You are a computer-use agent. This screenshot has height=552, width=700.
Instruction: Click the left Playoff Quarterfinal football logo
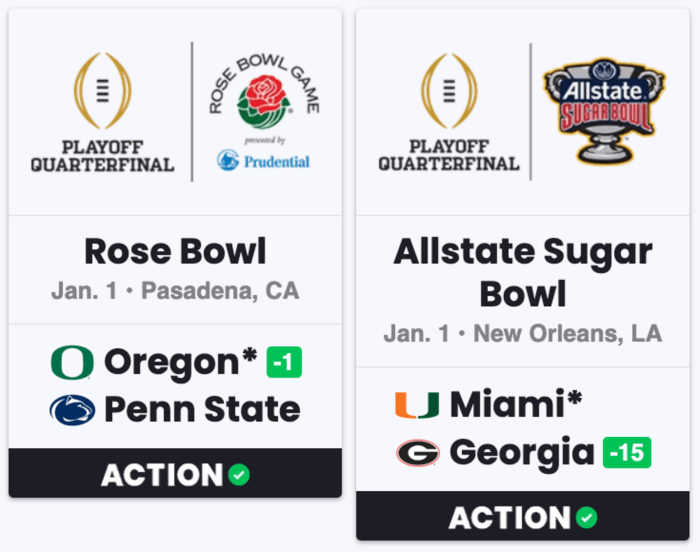(x=102, y=92)
